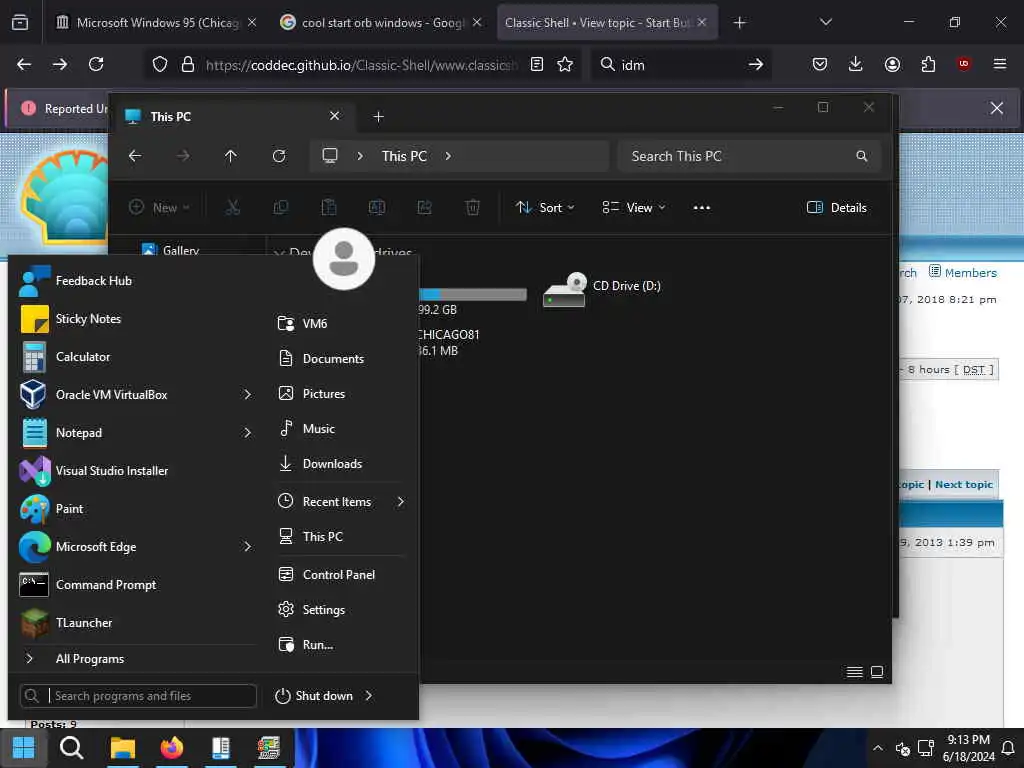This screenshot has height=768, width=1024.
Task: Open the Run... dialog
Action: click(340, 645)
